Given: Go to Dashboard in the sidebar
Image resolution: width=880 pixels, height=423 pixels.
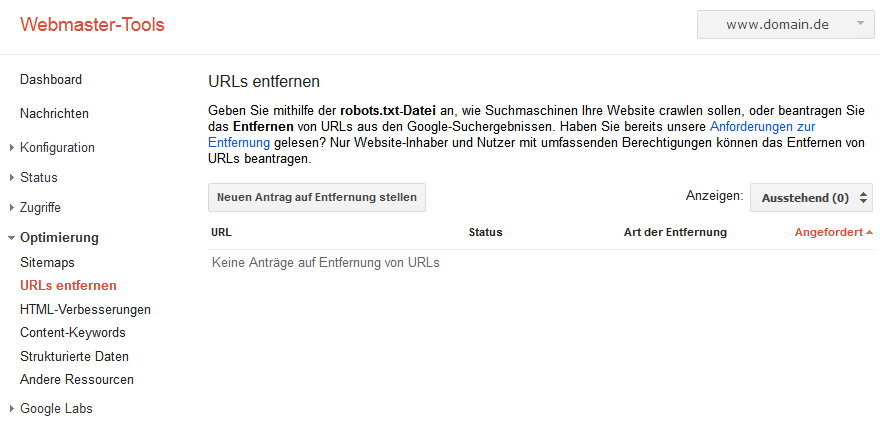Looking at the screenshot, I should coord(51,79).
